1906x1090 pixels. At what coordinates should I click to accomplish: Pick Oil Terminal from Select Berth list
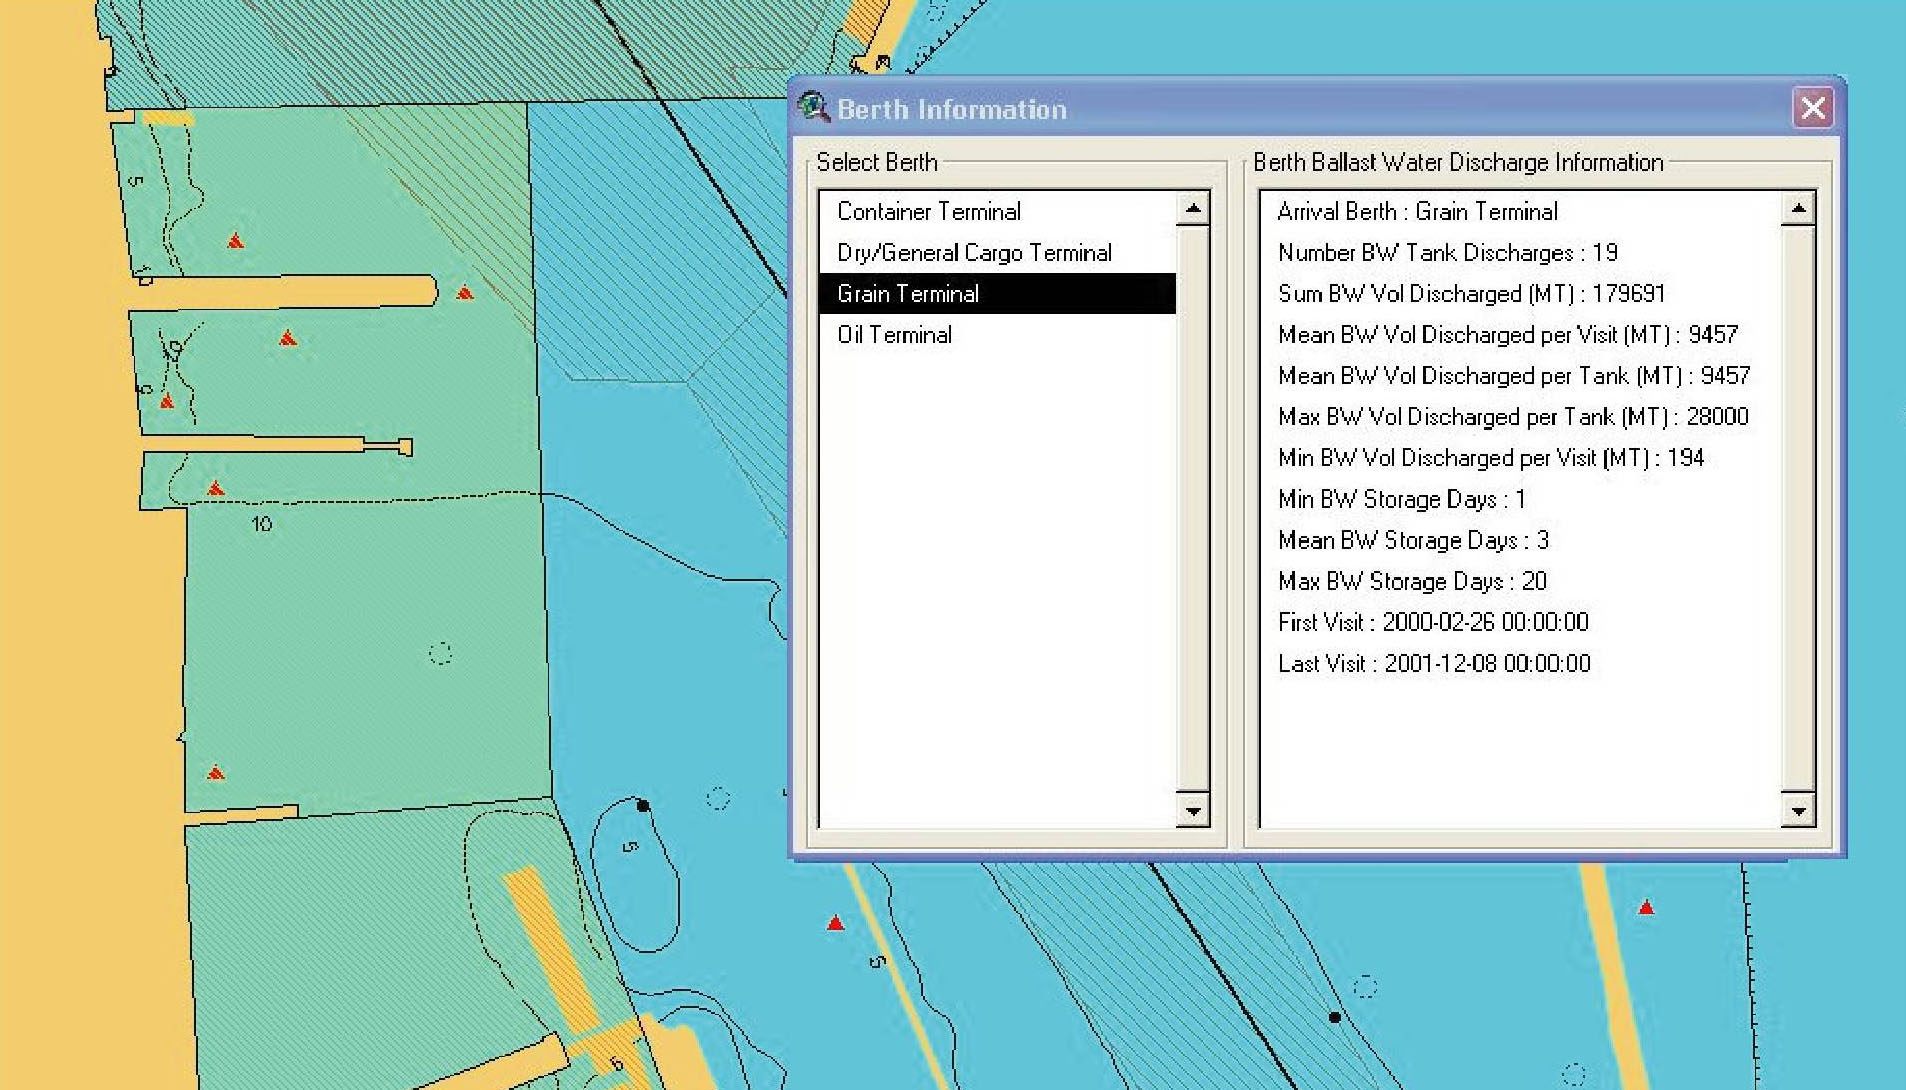click(x=894, y=335)
